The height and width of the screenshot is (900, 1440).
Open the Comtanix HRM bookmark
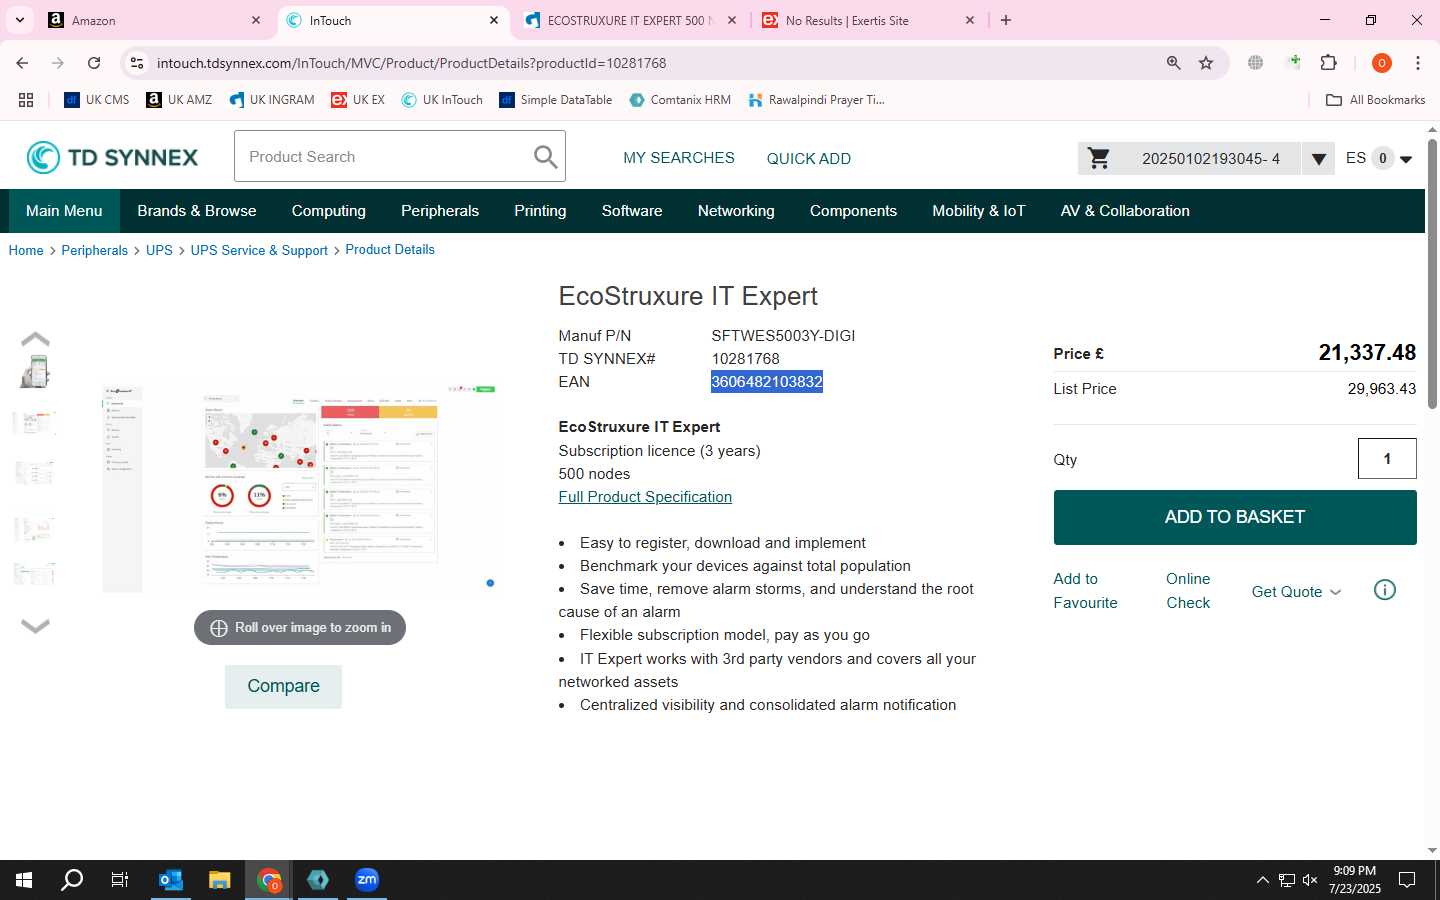click(x=680, y=100)
